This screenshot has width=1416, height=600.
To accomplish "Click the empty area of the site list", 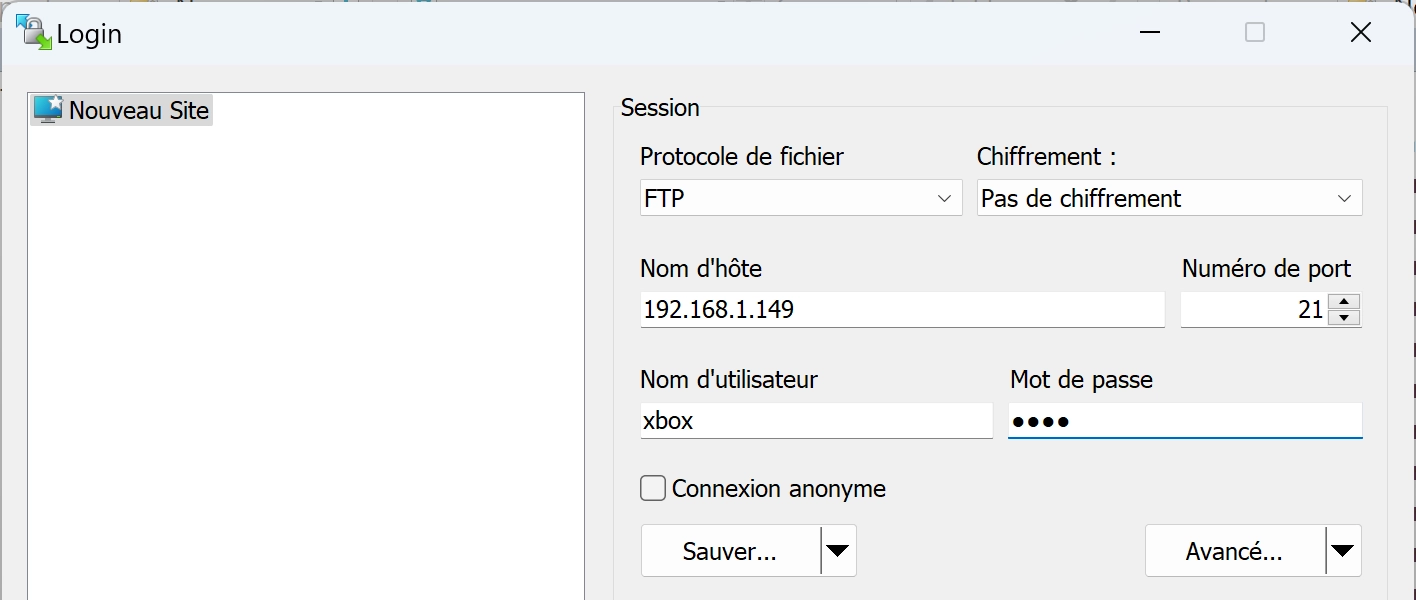I will coord(305,360).
